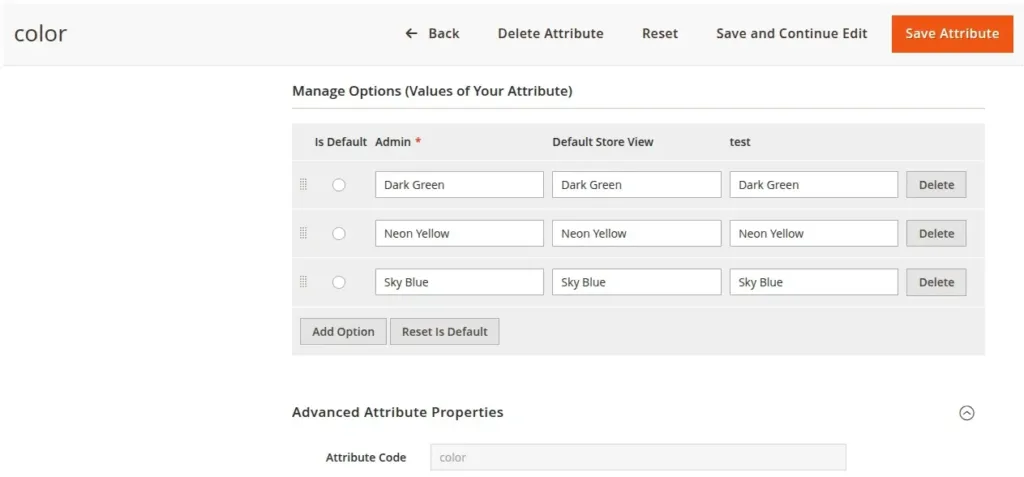Screen dimensions: 1024x477
Task: Click the Add Option button
Action: [x=343, y=331]
